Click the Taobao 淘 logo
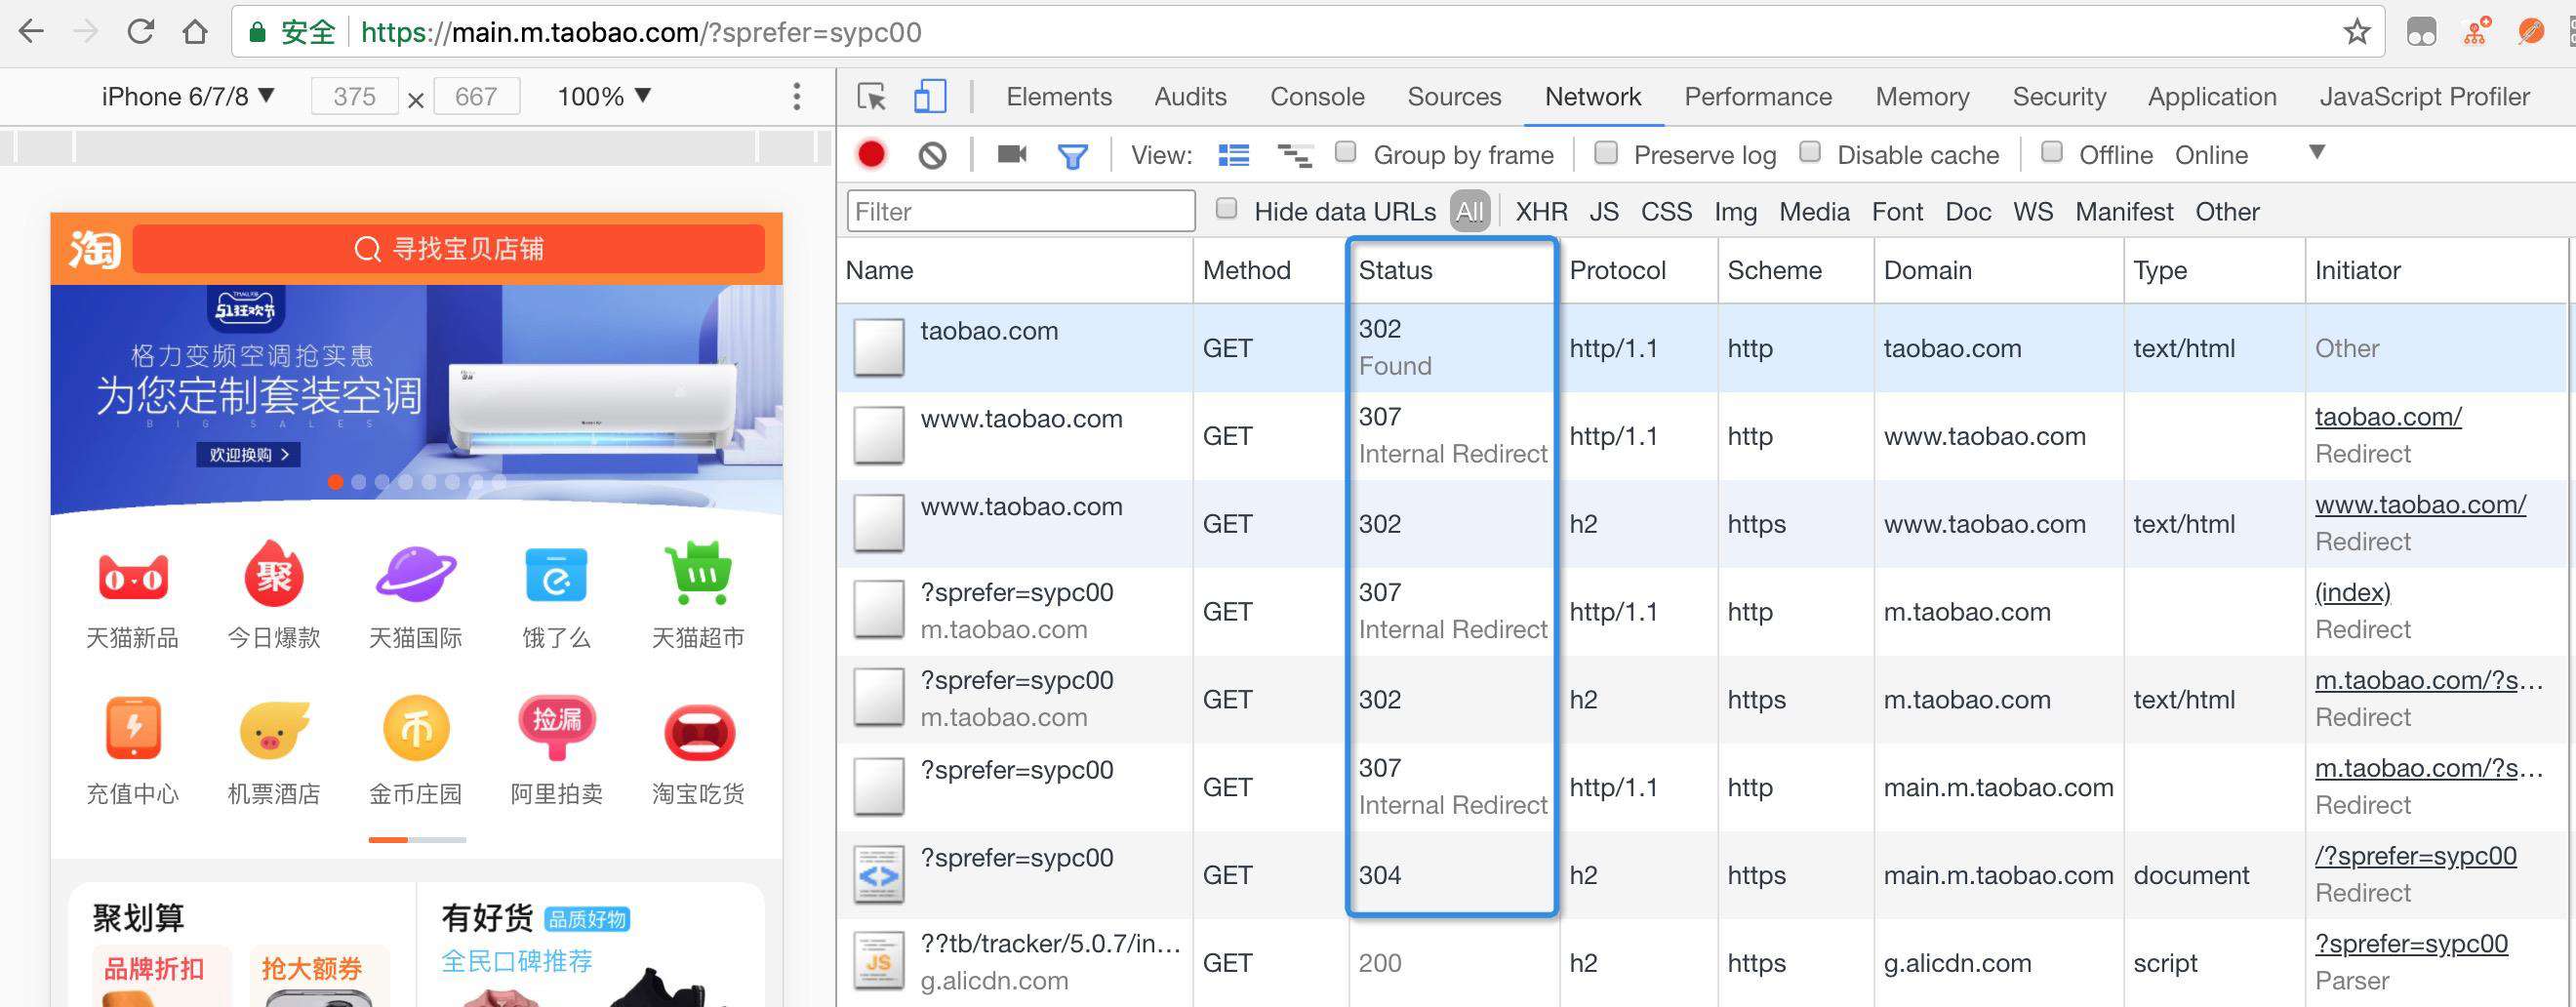 (94, 249)
